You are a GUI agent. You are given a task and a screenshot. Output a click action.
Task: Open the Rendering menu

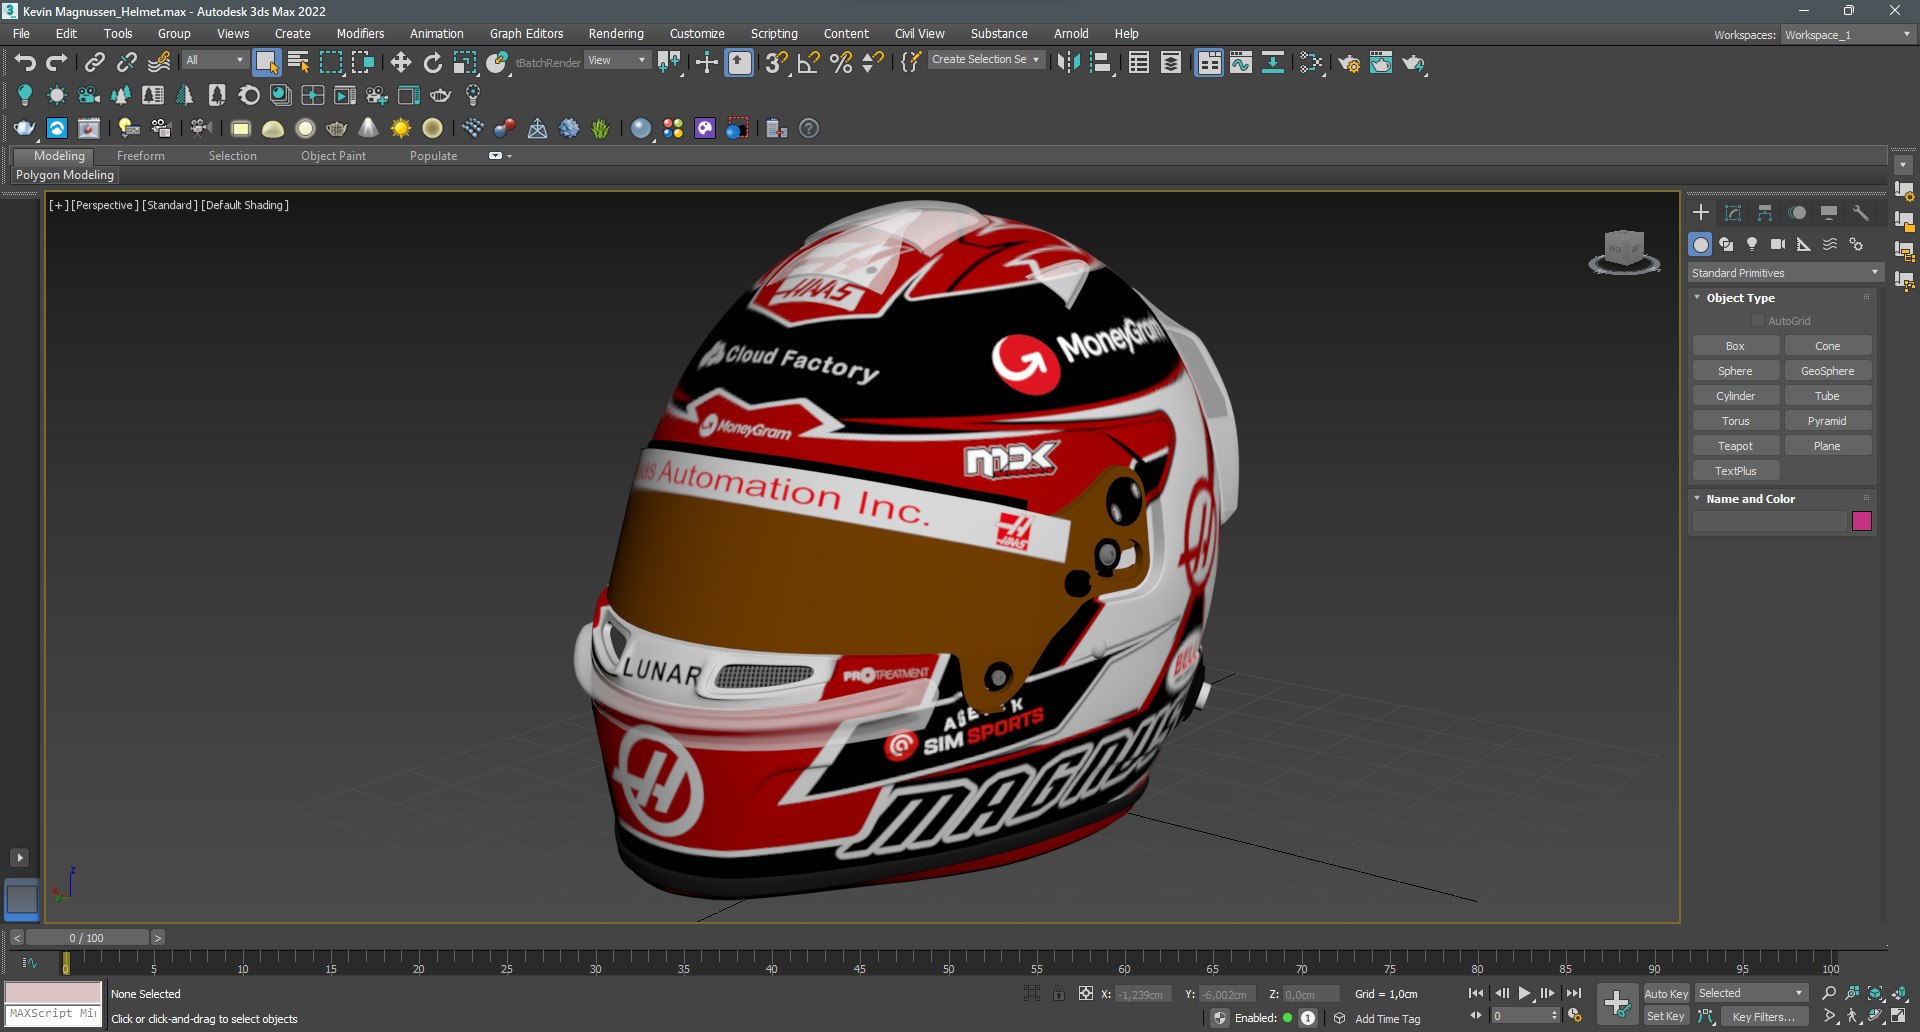616,34
